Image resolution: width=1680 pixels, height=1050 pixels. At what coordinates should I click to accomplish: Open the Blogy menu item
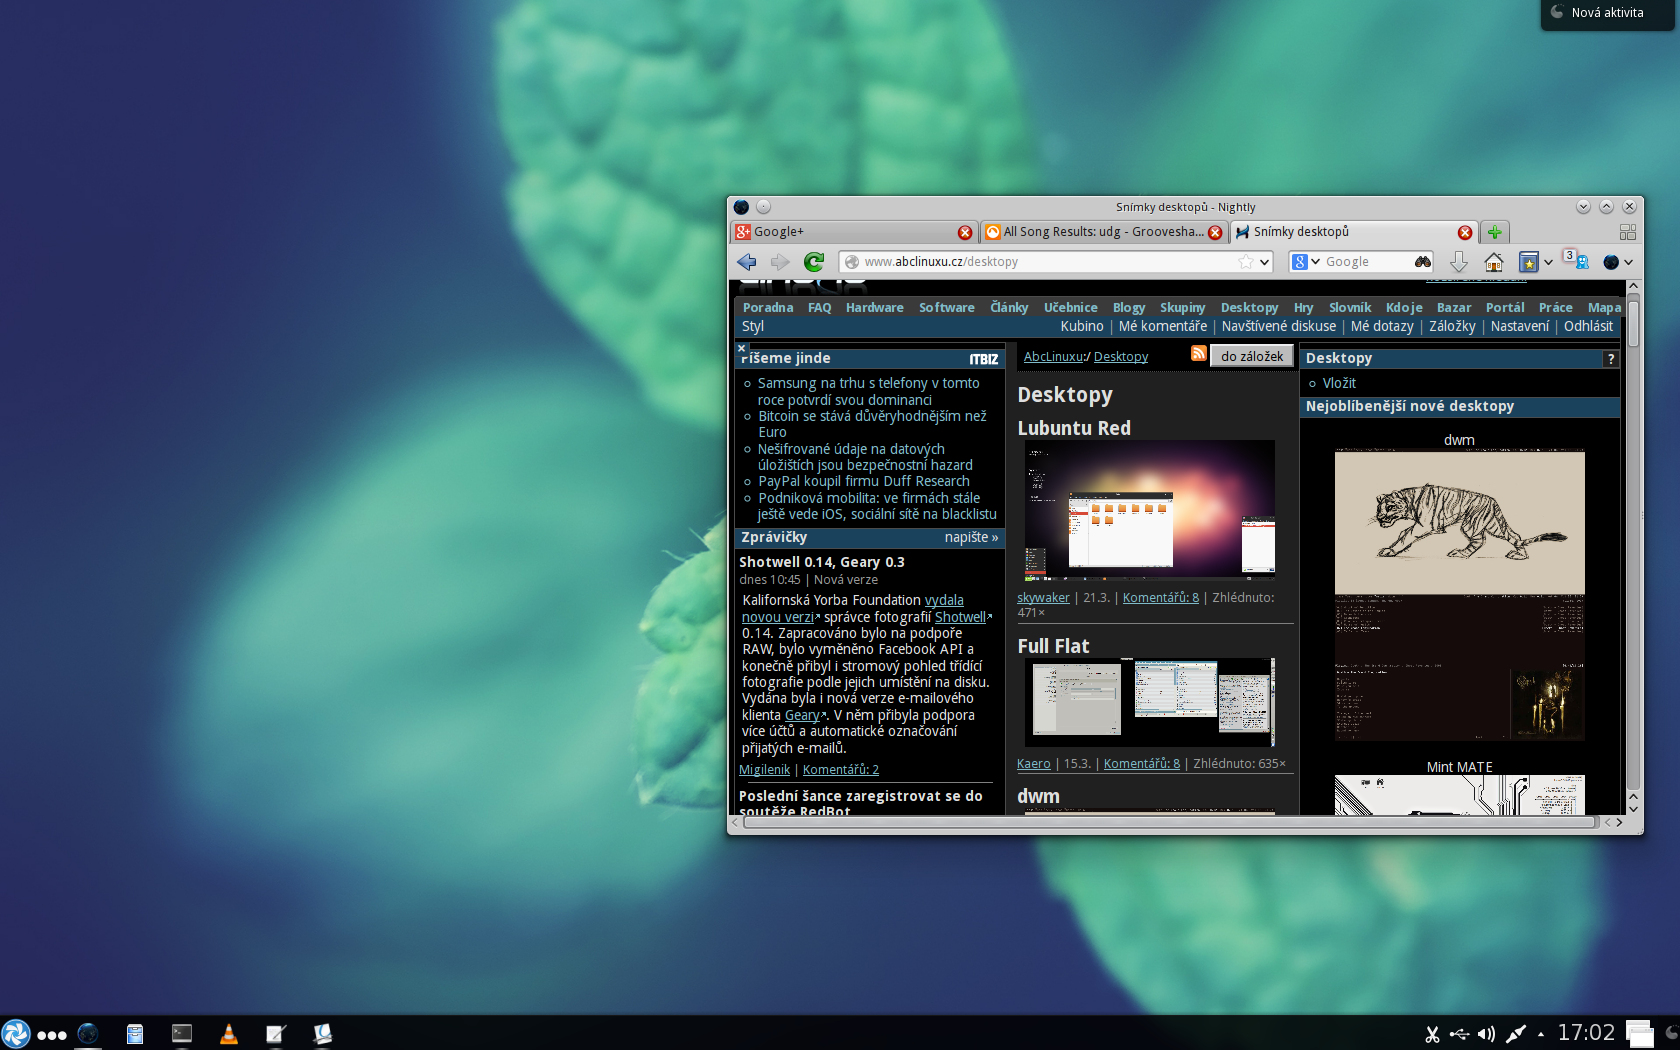1129,308
